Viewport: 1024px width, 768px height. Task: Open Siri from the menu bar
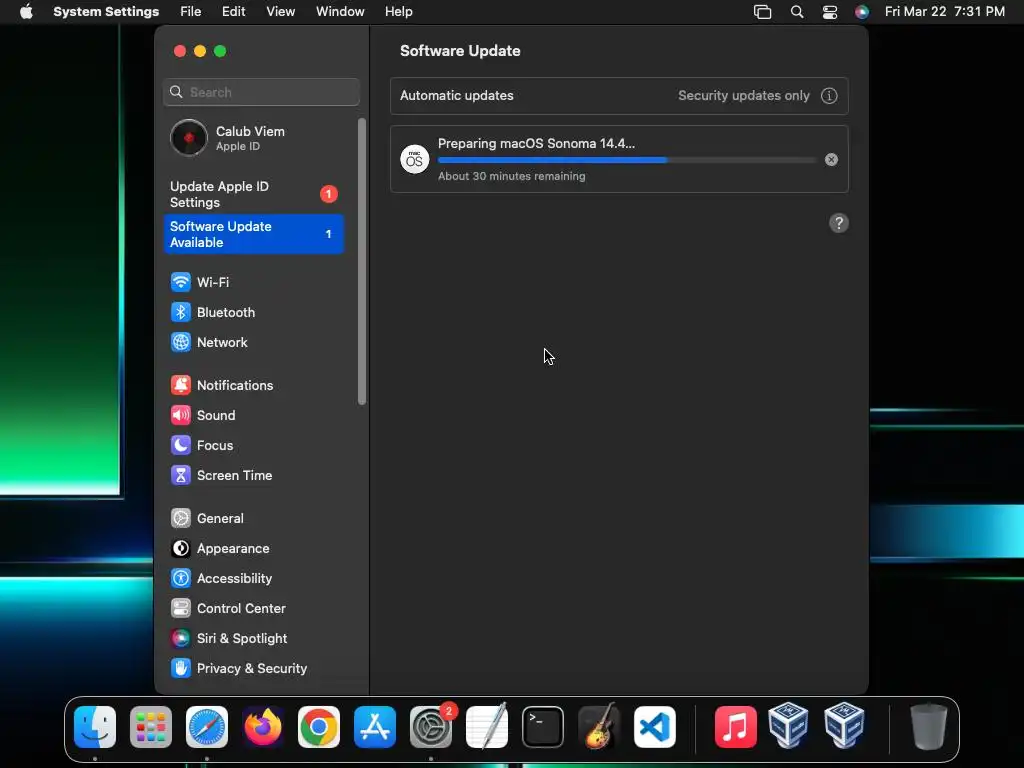[862, 12]
